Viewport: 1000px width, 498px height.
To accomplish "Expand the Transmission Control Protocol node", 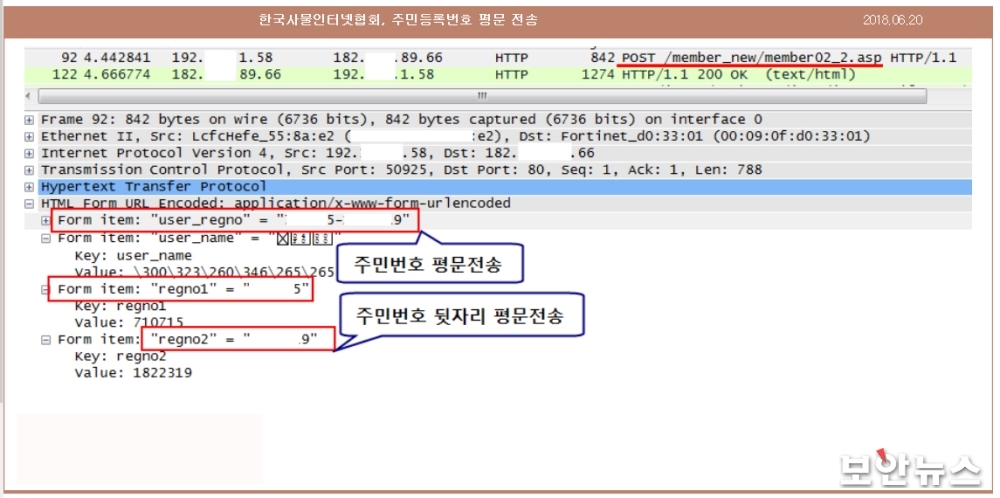I will click(29, 170).
